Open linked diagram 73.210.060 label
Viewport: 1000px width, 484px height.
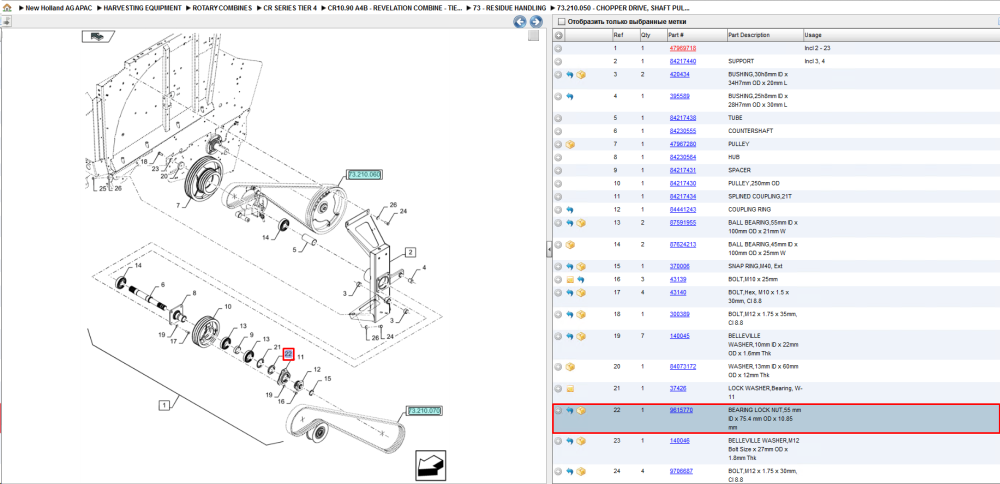point(364,175)
